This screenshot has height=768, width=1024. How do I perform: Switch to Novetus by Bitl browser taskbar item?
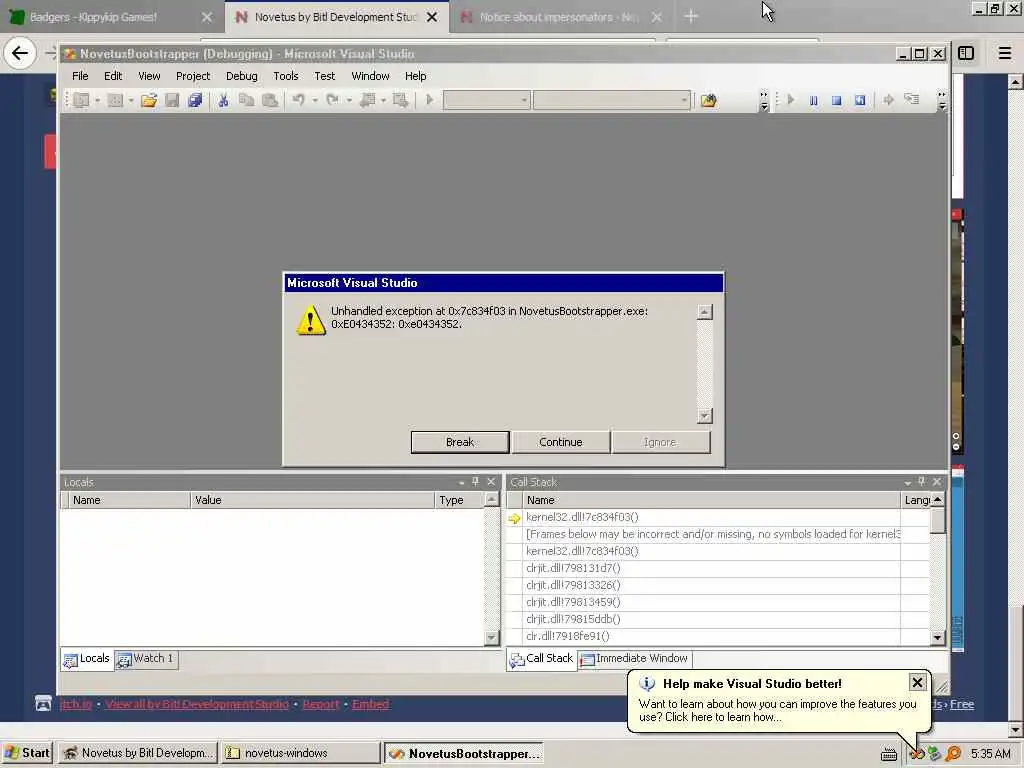[138, 753]
